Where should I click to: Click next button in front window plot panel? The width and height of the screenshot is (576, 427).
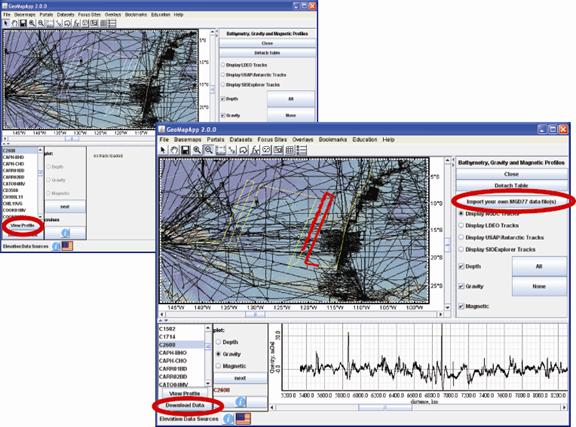[240, 378]
